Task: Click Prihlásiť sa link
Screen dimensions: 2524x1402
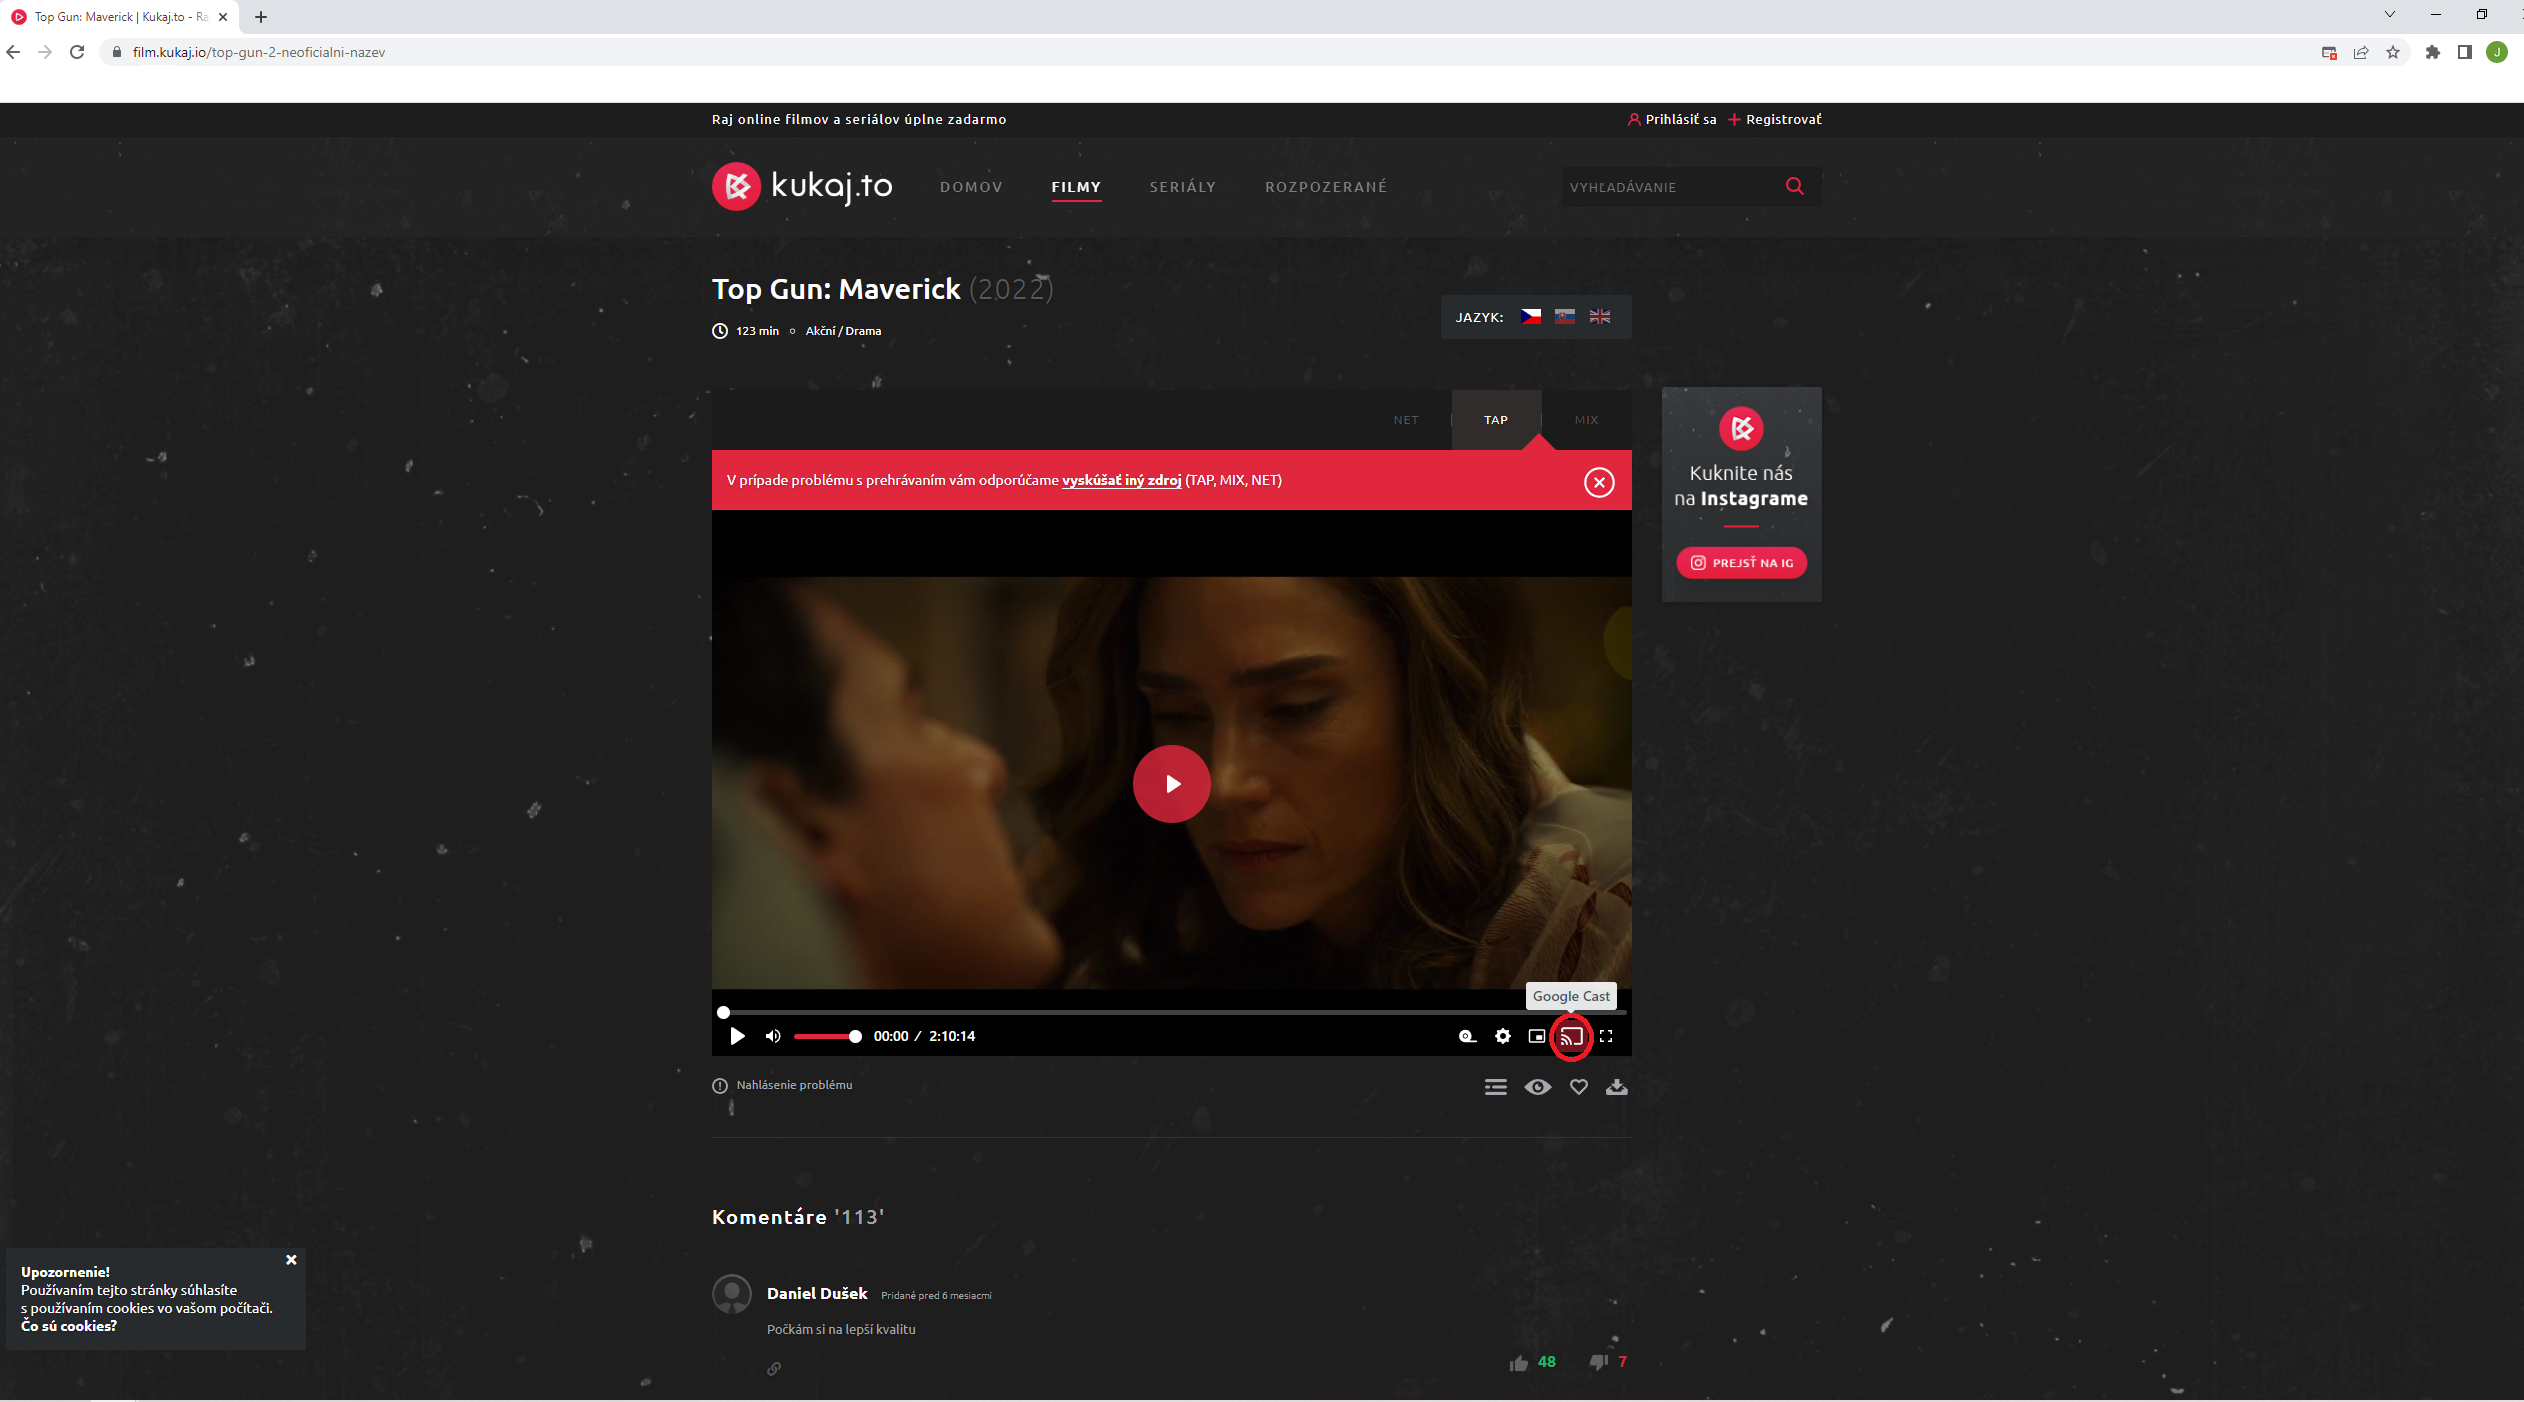Action: click(1672, 120)
